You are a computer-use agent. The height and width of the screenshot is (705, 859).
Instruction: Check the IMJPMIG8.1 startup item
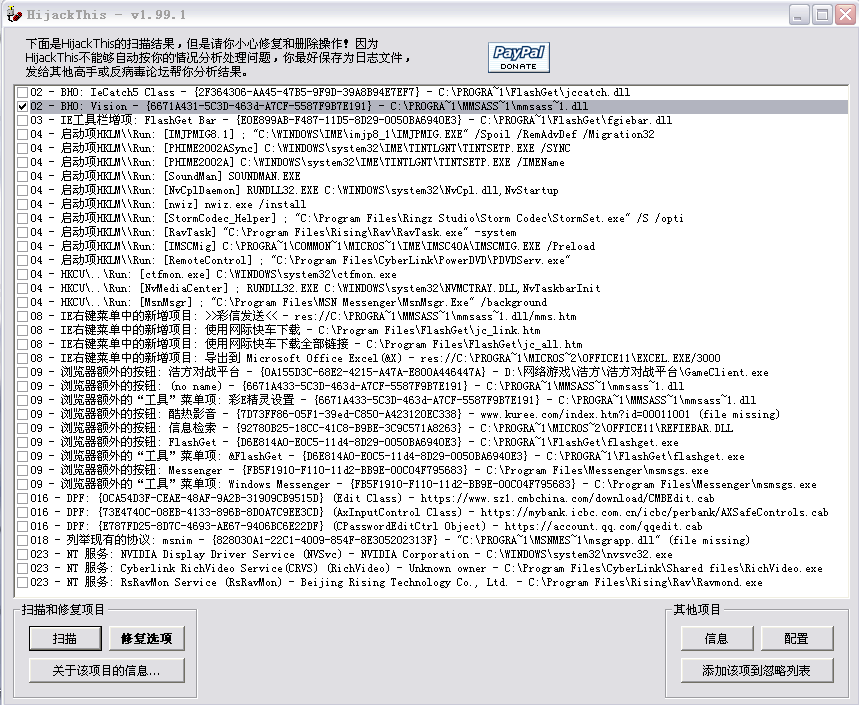pos(22,134)
